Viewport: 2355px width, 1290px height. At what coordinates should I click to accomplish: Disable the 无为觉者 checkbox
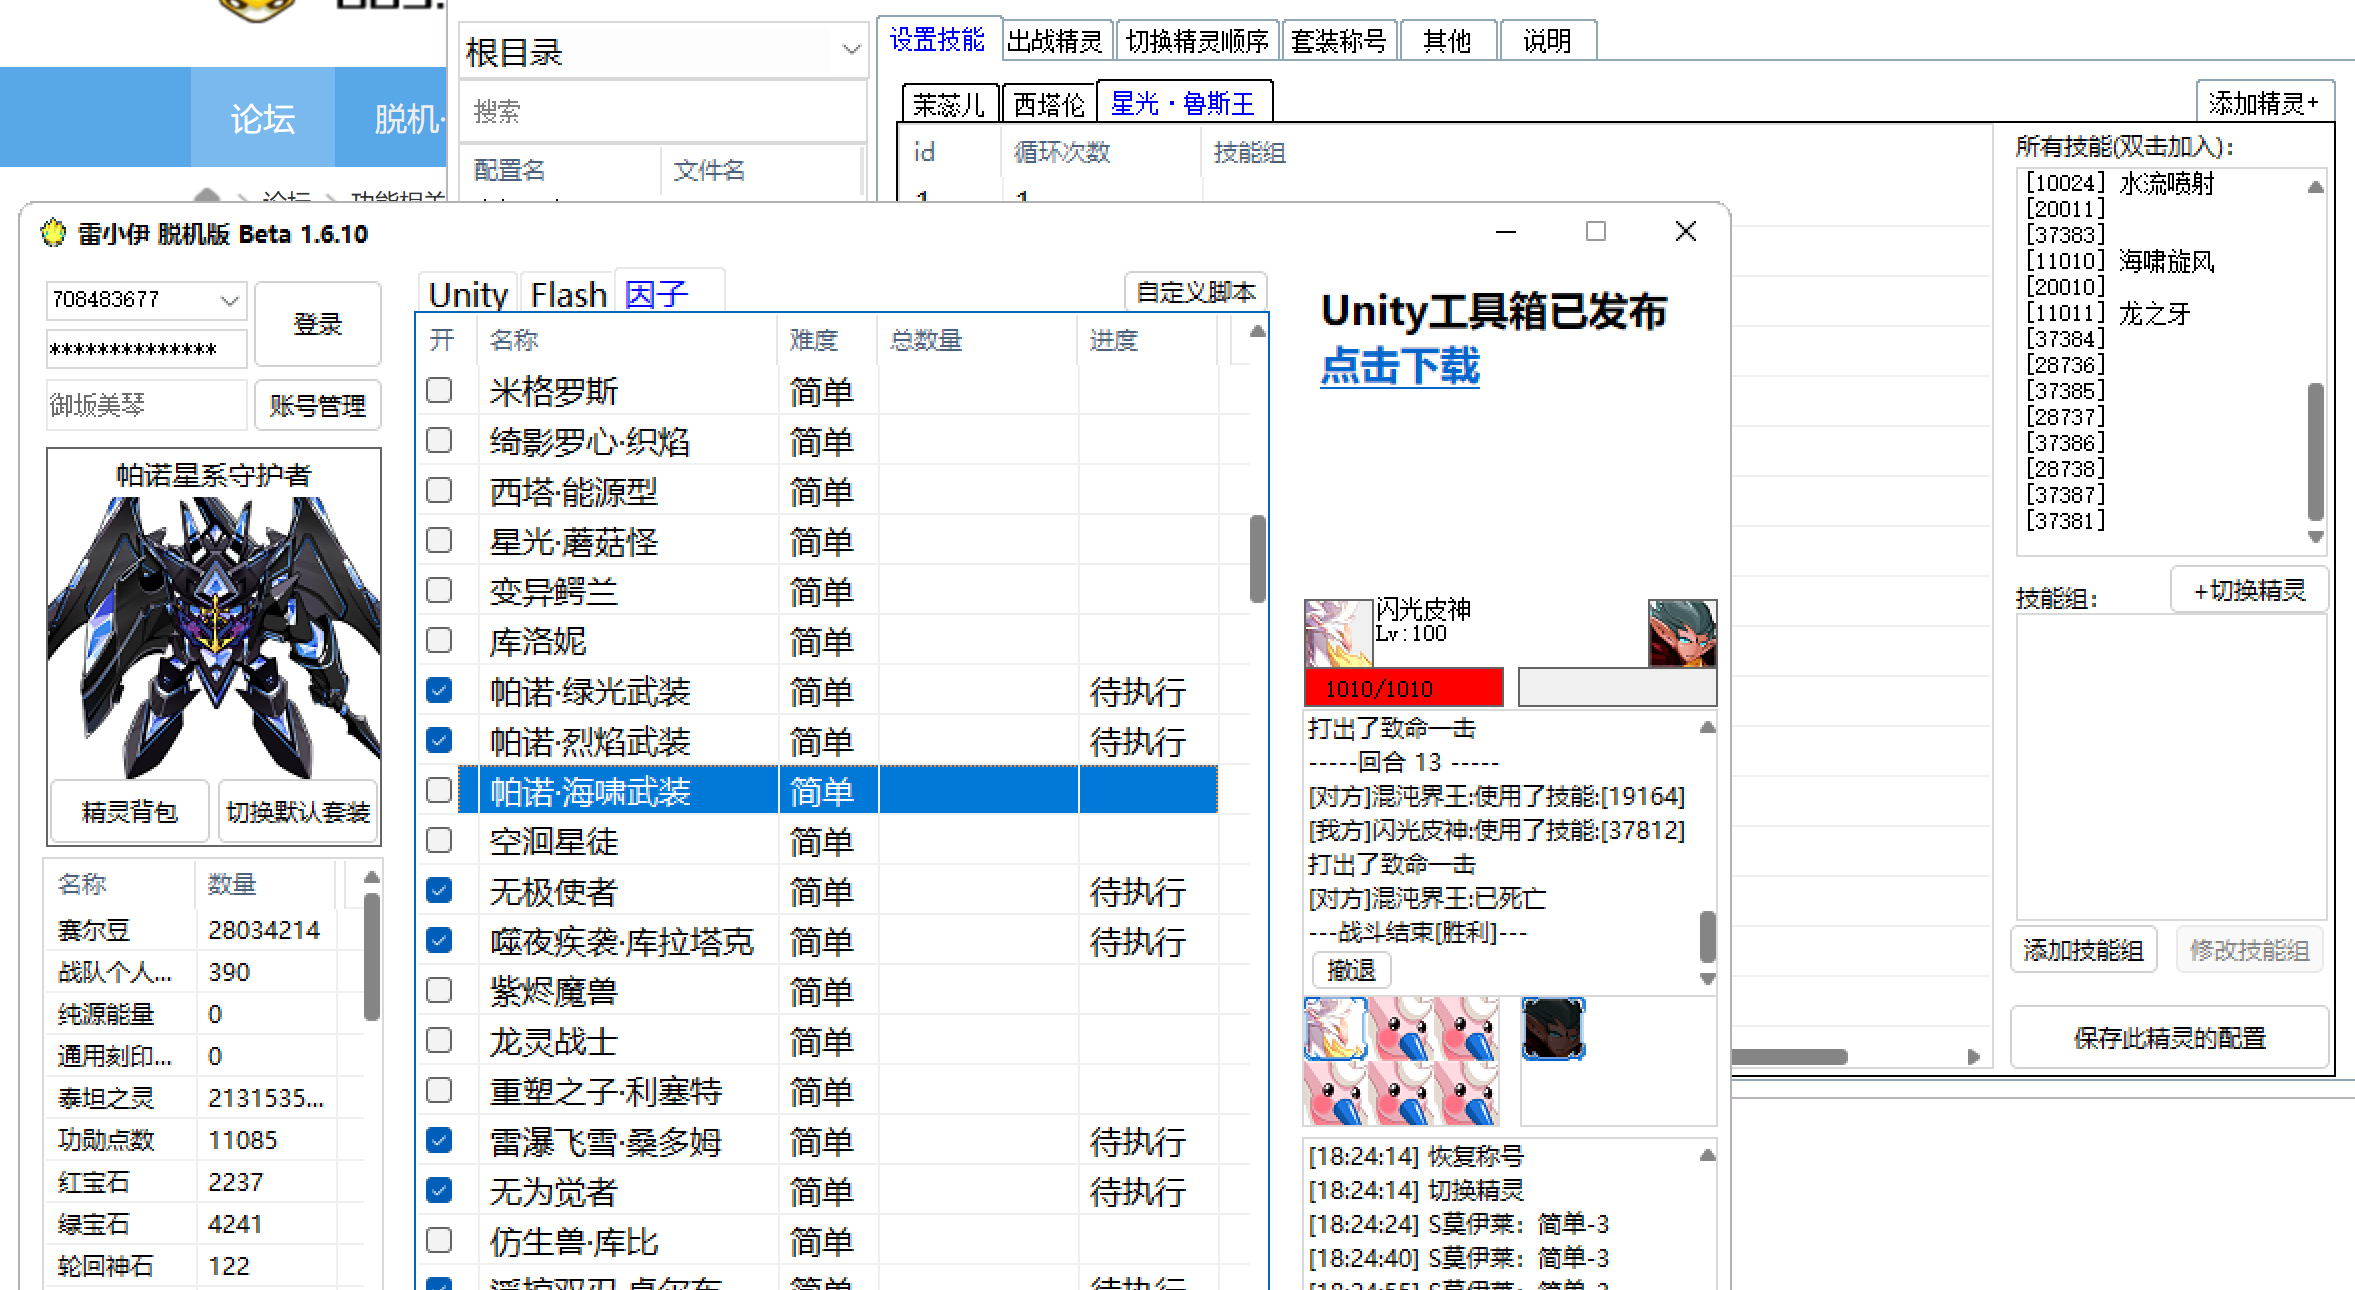pyautogui.click(x=438, y=1191)
